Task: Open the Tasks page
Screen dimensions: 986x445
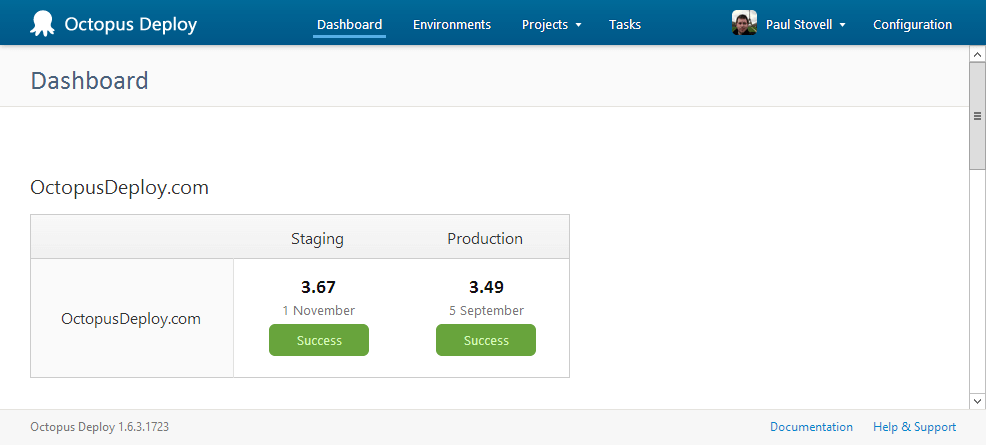Action: coord(625,24)
